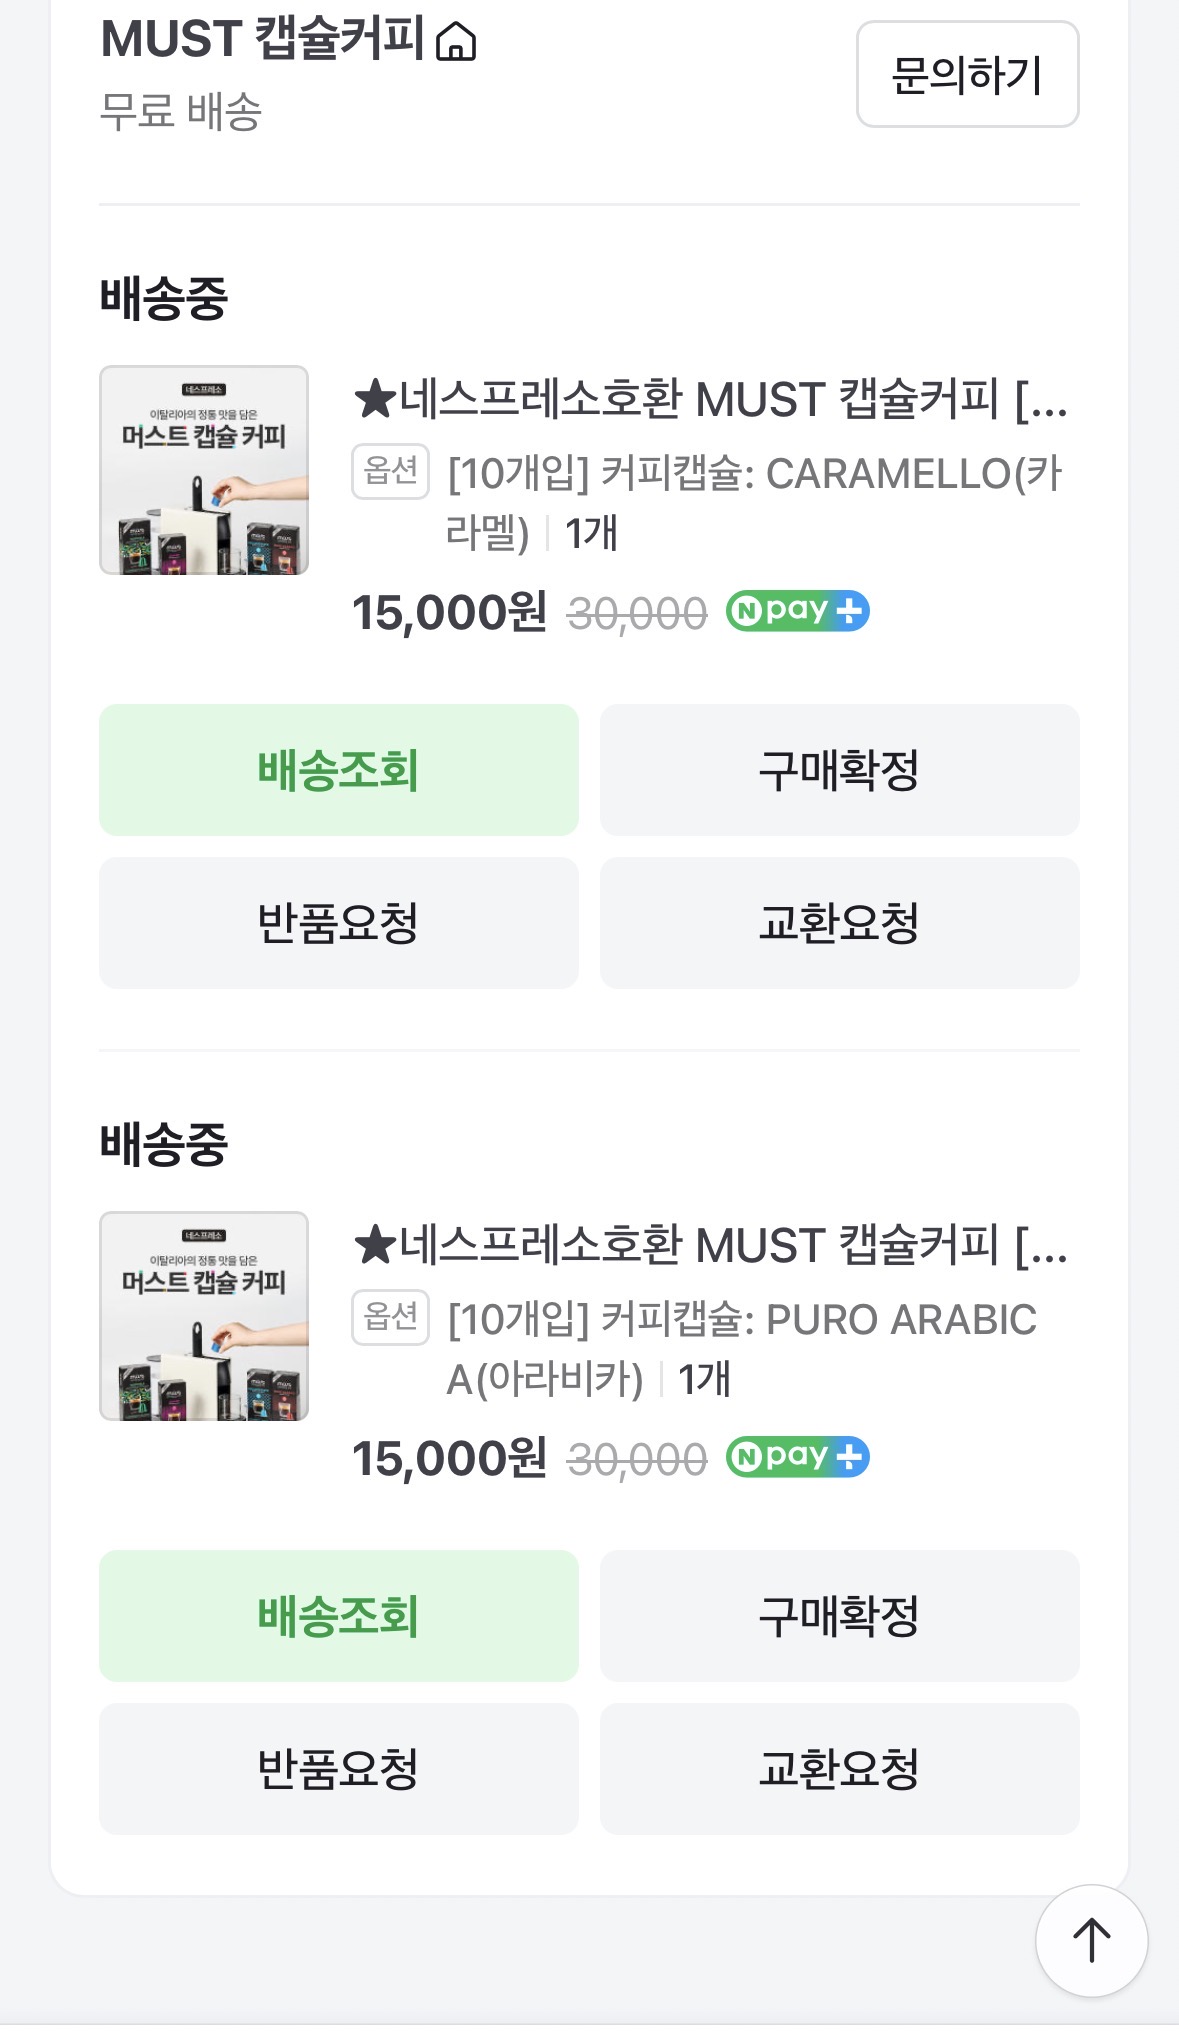Open first 네스프레소호환 MUST 캡슐커피 product title
1179x2032 pixels.
coord(711,400)
